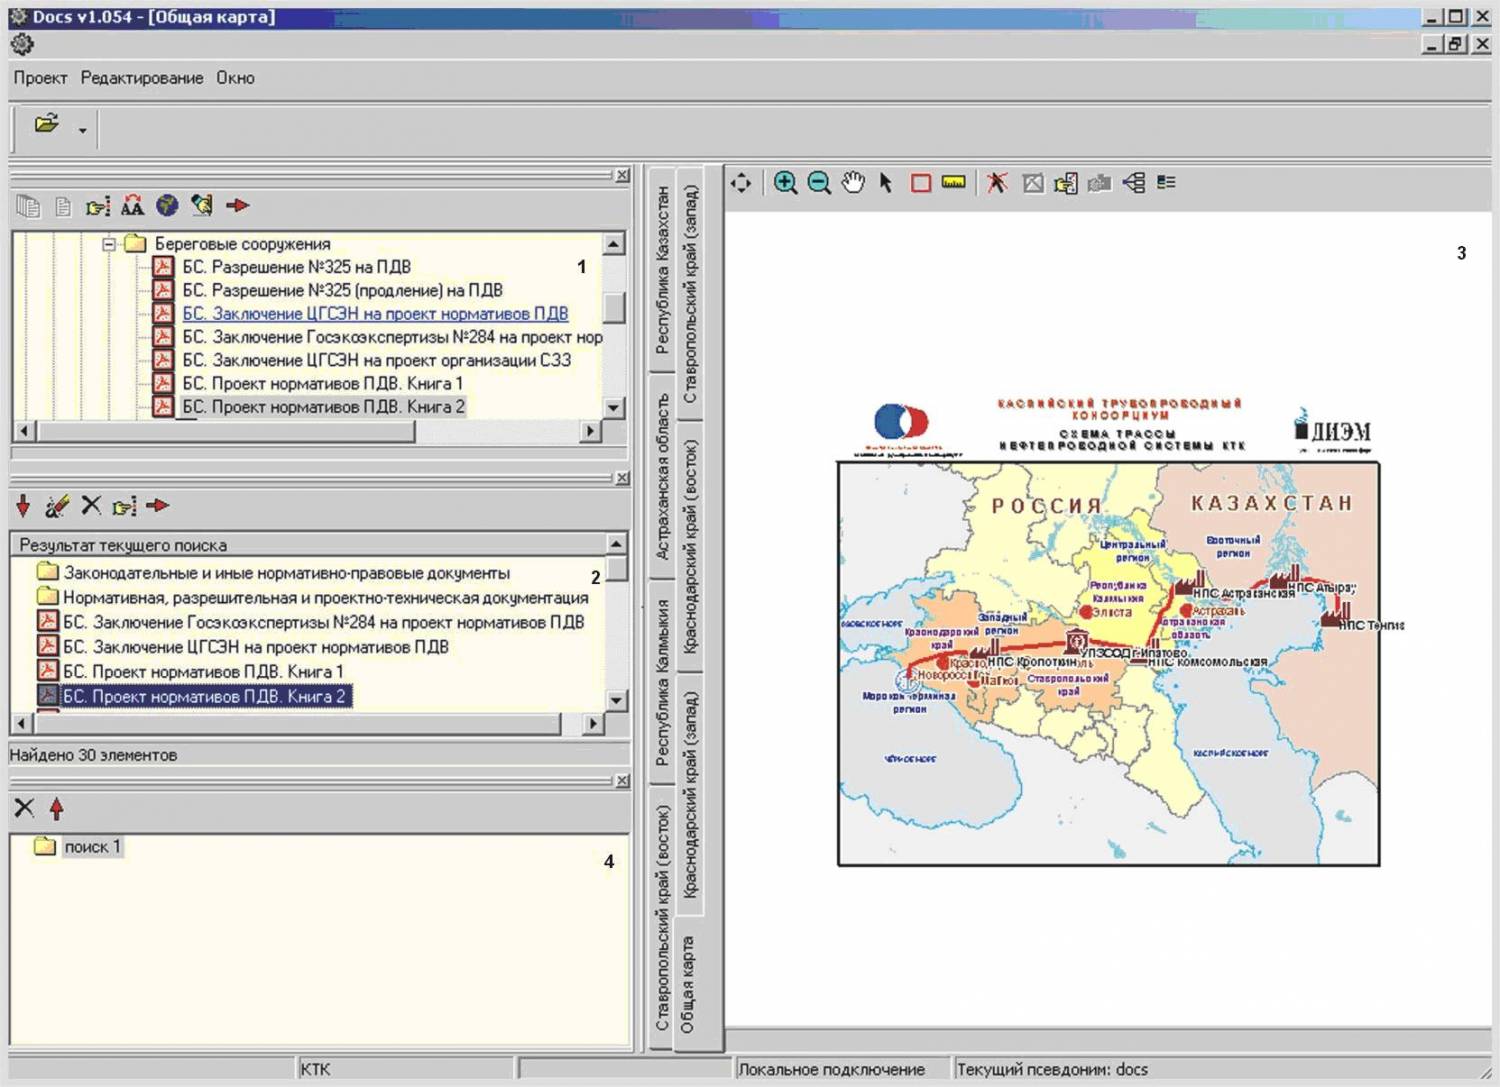Open the Редактирование menu
The width and height of the screenshot is (1500, 1087).
pyautogui.click(x=142, y=78)
